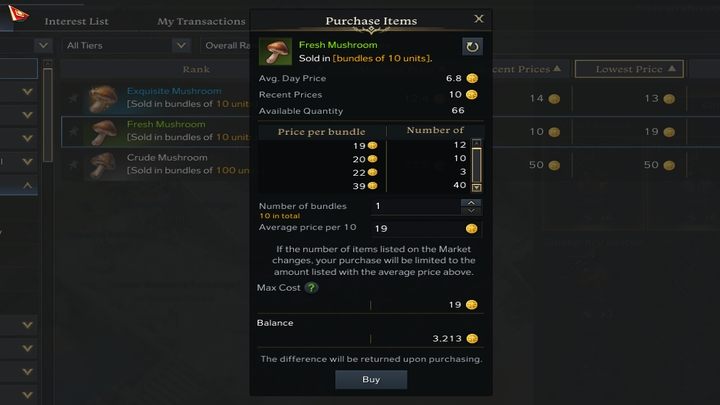Click the Max Cost help question mark
720x405 pixels.
(x=311, y=289)
